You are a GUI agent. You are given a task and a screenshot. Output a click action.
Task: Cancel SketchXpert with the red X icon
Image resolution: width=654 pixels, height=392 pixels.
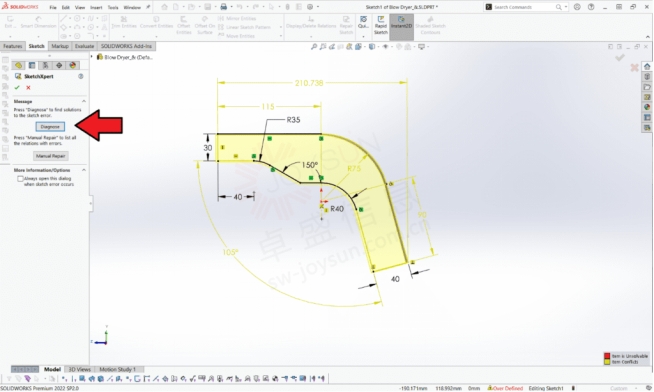pyautogui.click(x=28, y=88)
